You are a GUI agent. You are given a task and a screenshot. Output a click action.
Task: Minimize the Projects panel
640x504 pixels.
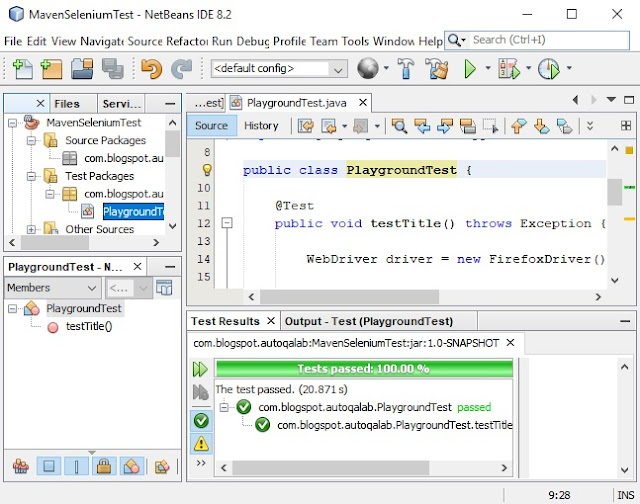170,104
